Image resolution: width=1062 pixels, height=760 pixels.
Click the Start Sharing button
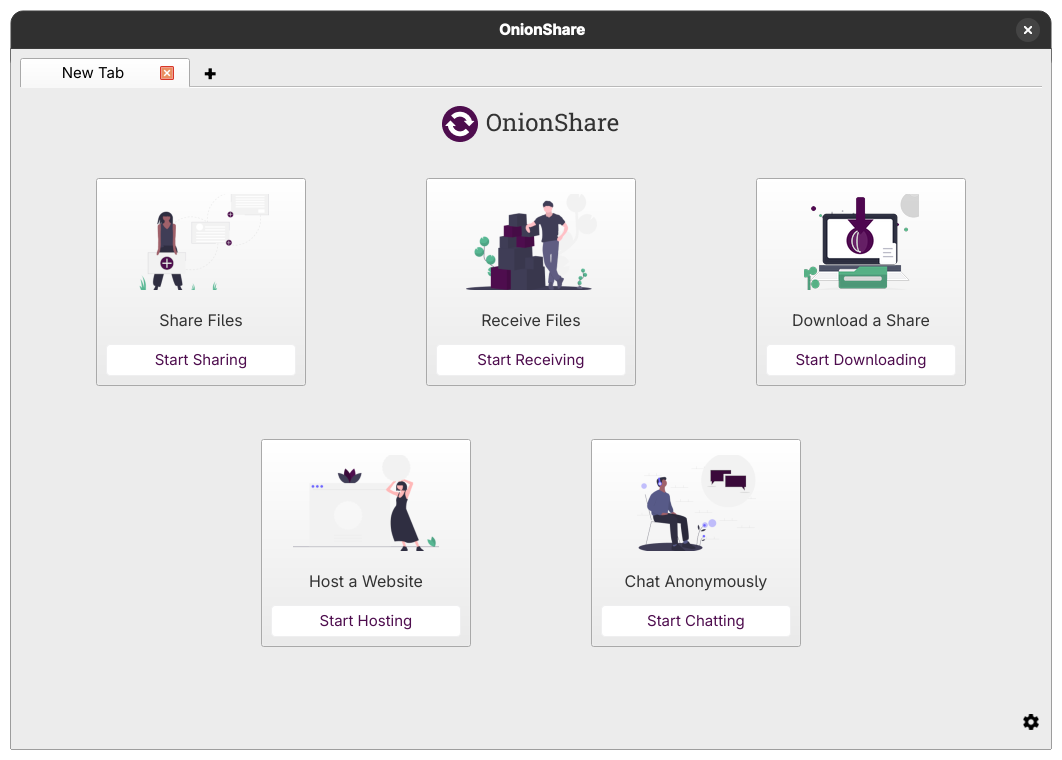200,360
